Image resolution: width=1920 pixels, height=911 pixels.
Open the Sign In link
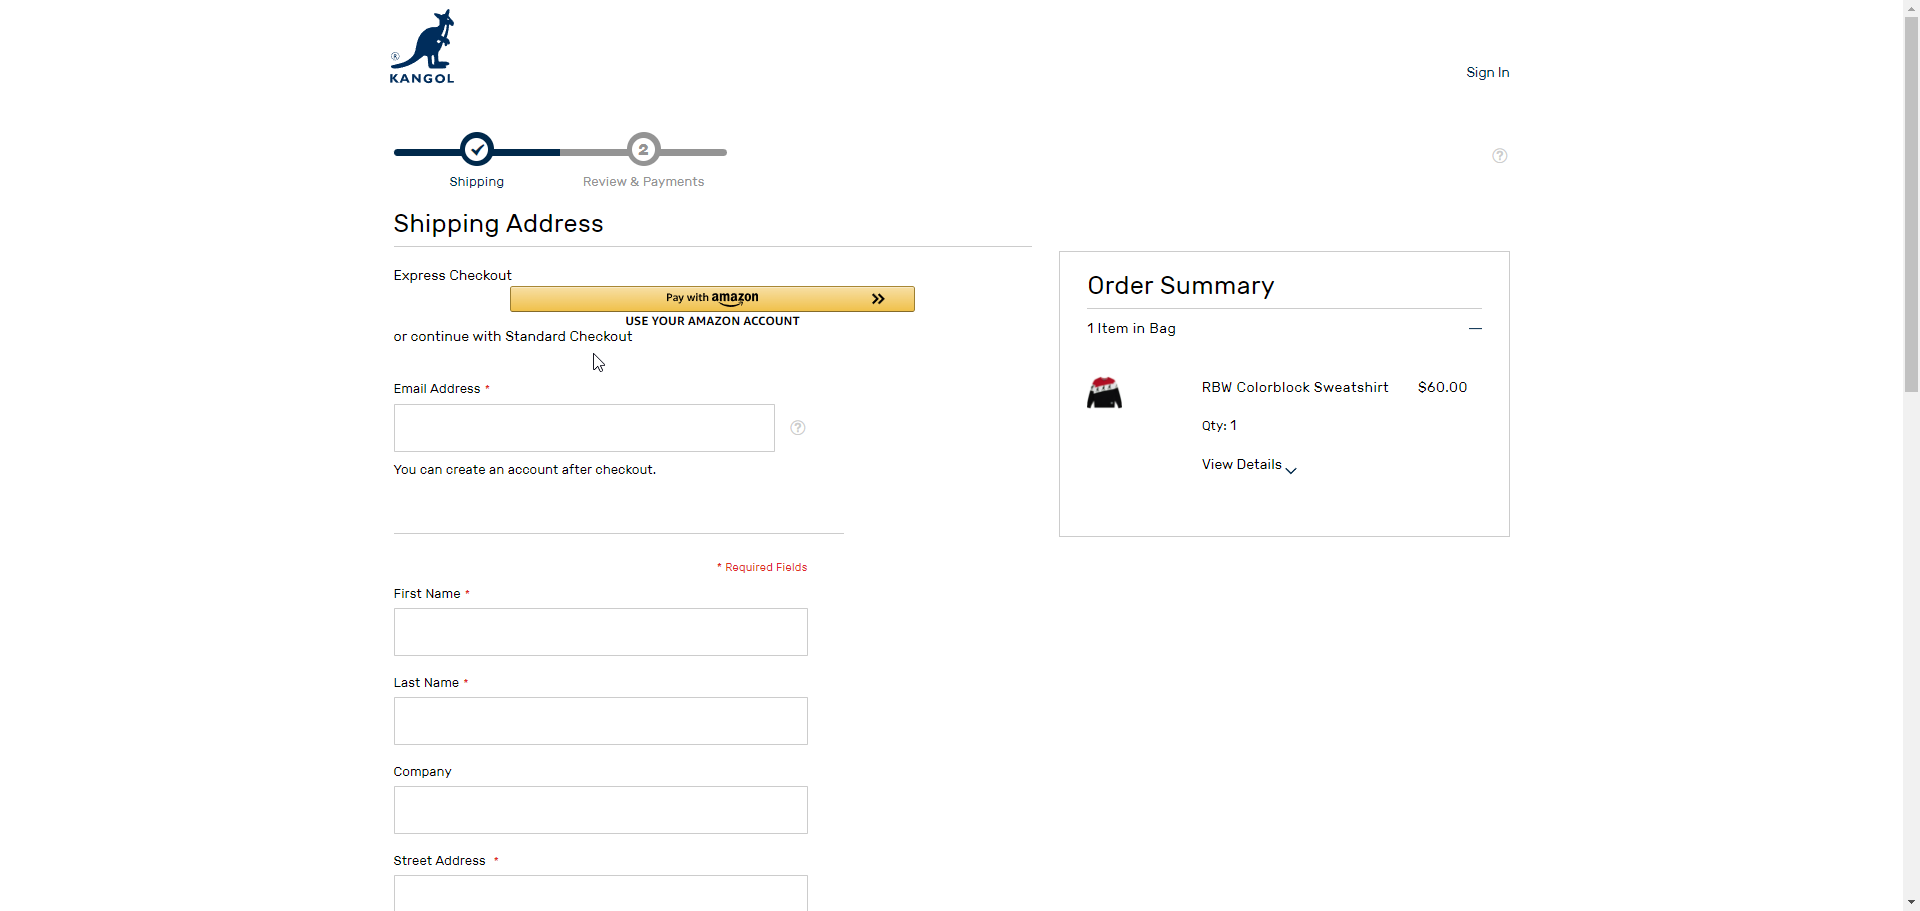[x=1487, y=72]
